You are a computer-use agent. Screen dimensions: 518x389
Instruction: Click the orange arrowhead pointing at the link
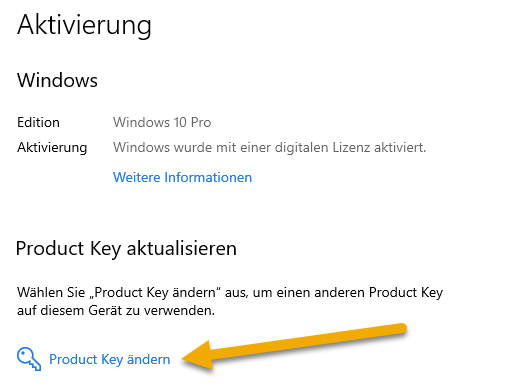click(x=197, y=357)
